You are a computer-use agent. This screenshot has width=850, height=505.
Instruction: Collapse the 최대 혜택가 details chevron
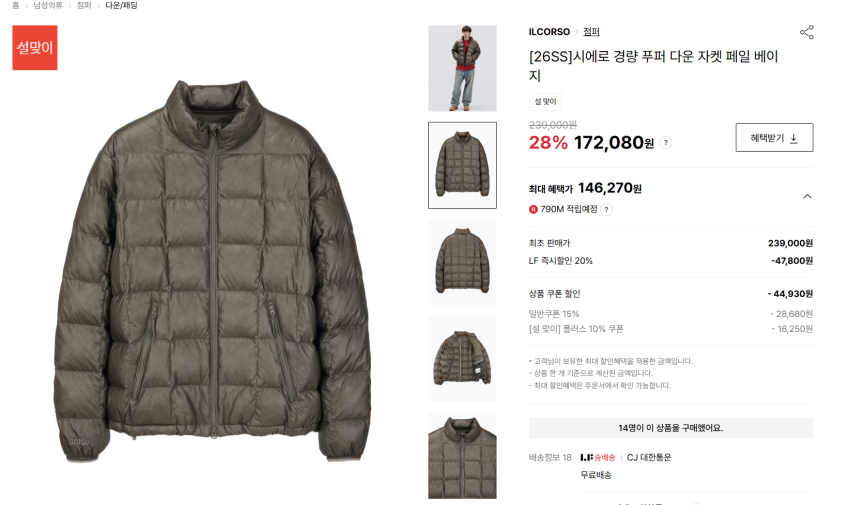pyautogui.click(x=807, y=196)
